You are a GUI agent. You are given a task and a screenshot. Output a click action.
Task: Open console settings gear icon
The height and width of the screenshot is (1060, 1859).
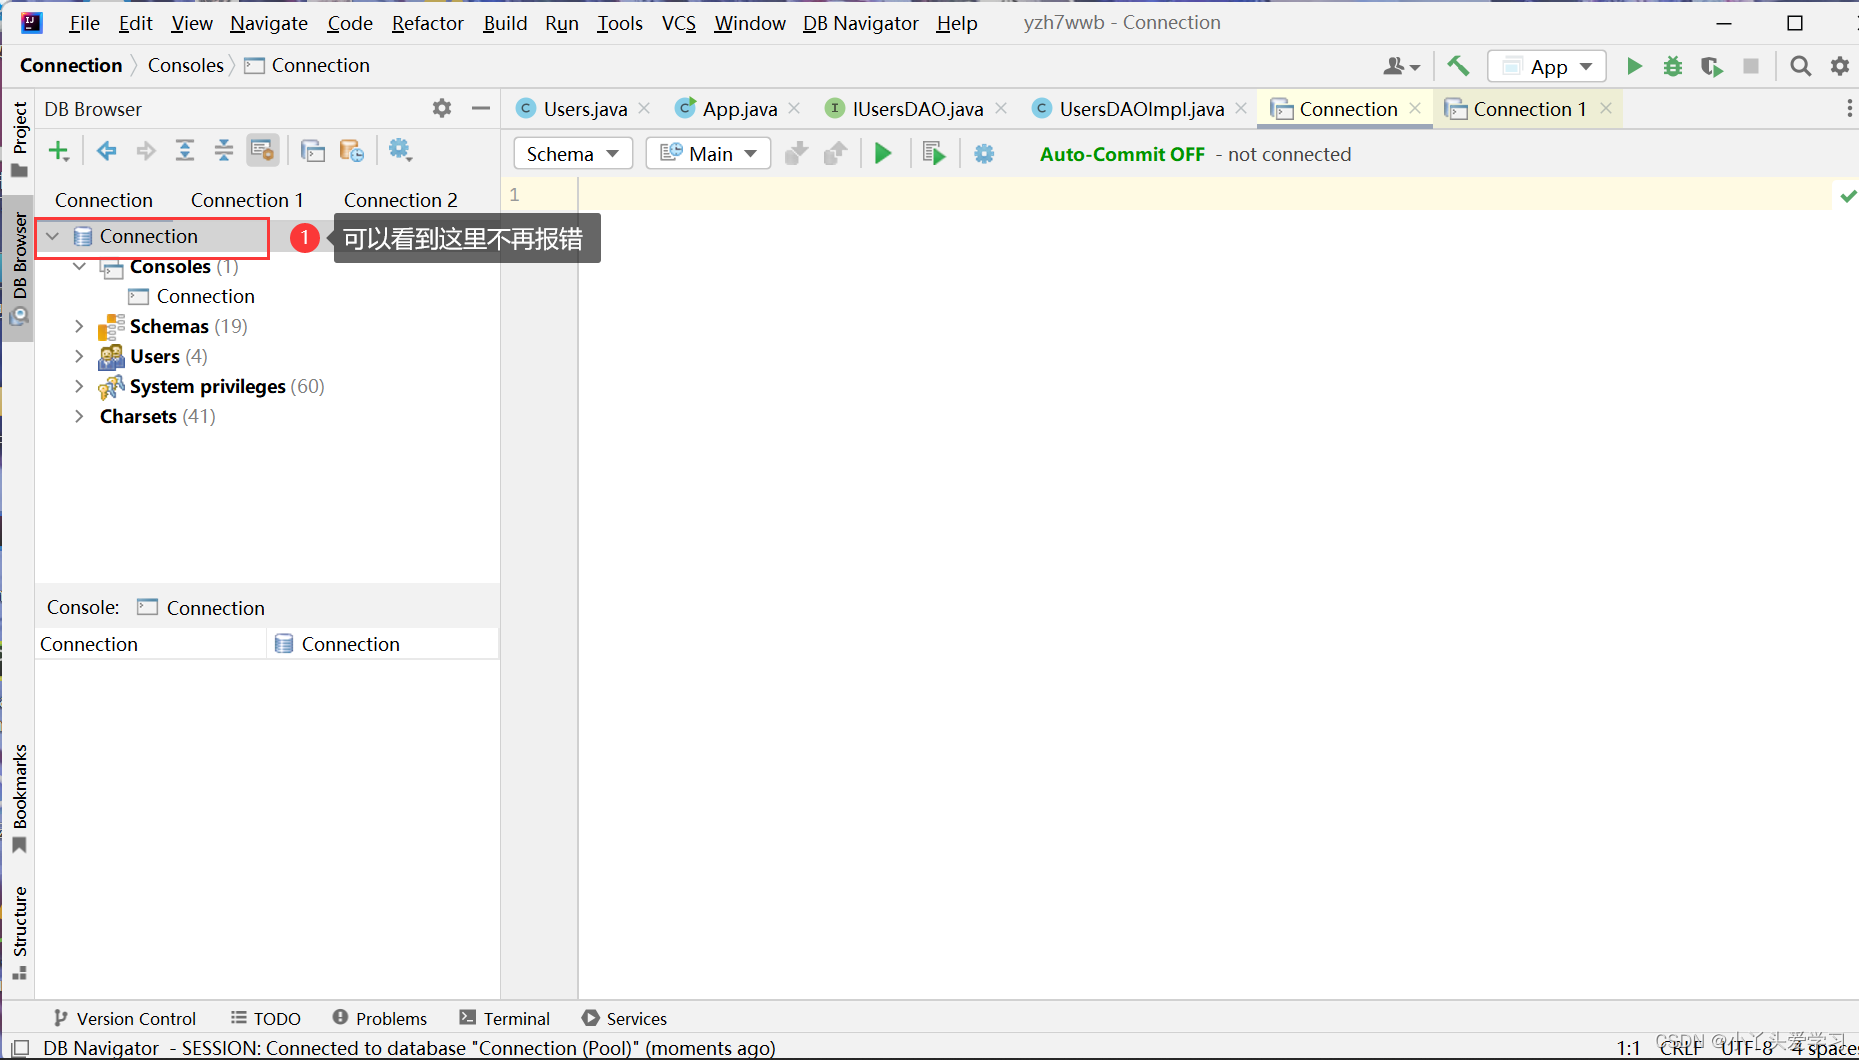[984, 154]
